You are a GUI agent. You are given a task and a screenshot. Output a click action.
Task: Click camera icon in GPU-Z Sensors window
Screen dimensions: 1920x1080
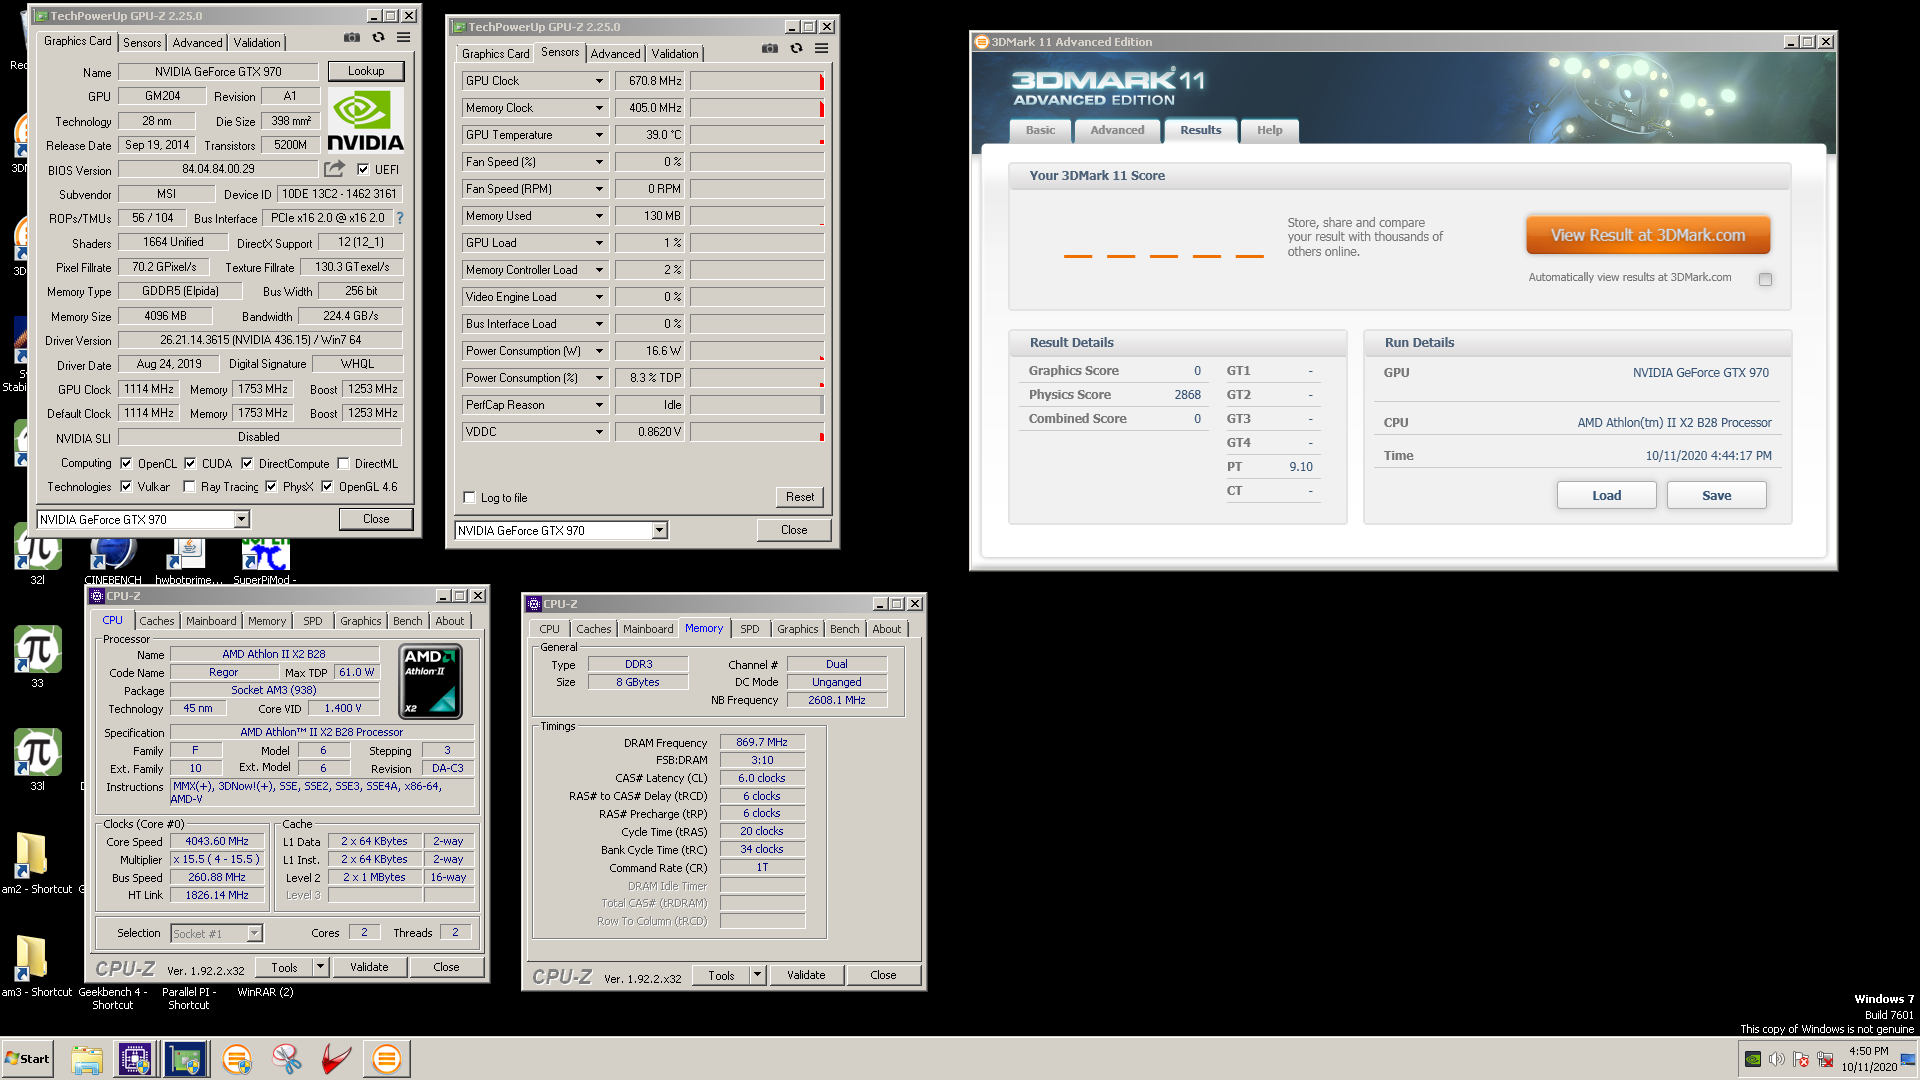tap(770, 48)
